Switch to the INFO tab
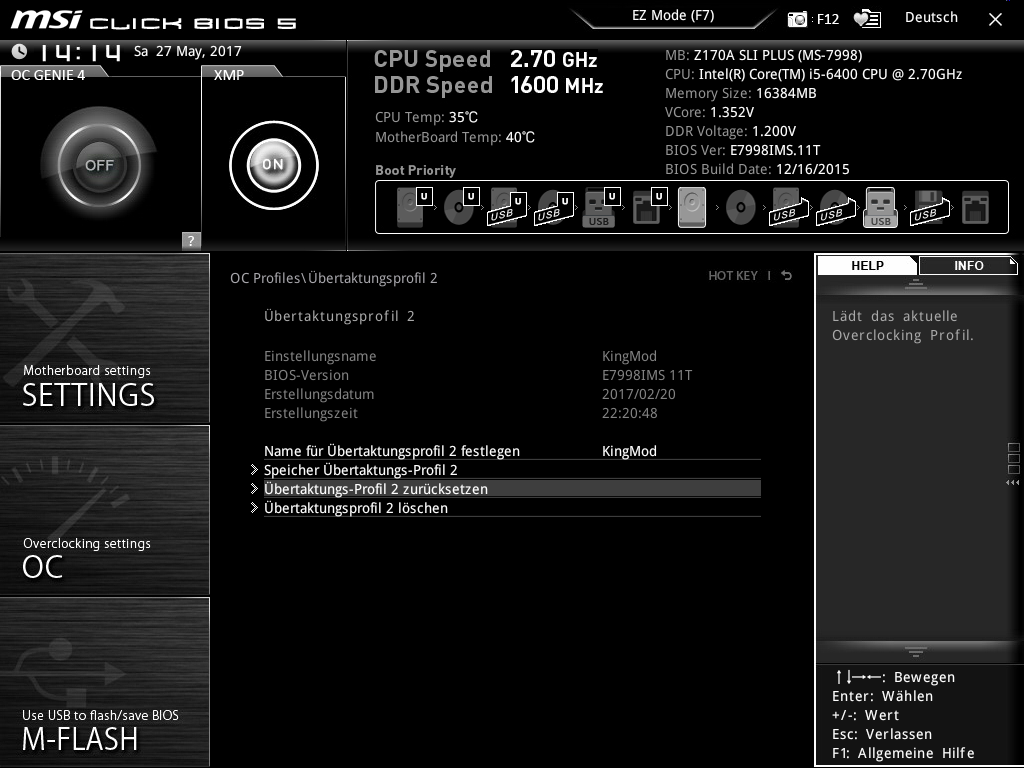Image resolution: width=1024 pixels, height=768 pixels. (x=968, y=265)
